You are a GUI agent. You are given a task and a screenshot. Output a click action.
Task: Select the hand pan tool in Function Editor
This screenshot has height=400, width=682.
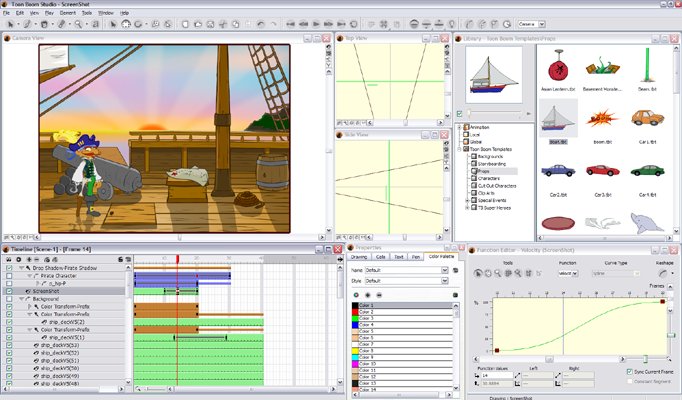(x=488, y=273)
